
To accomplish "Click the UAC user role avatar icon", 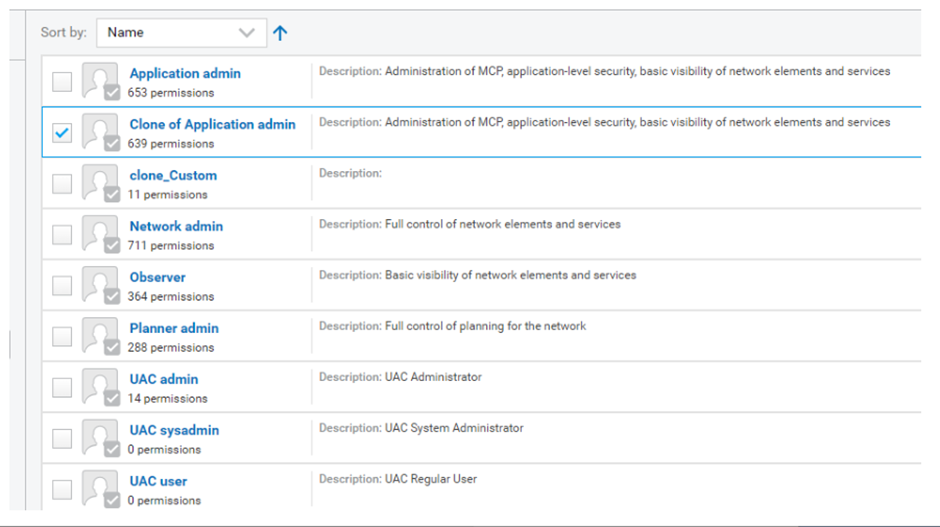I will click(100, 488).
